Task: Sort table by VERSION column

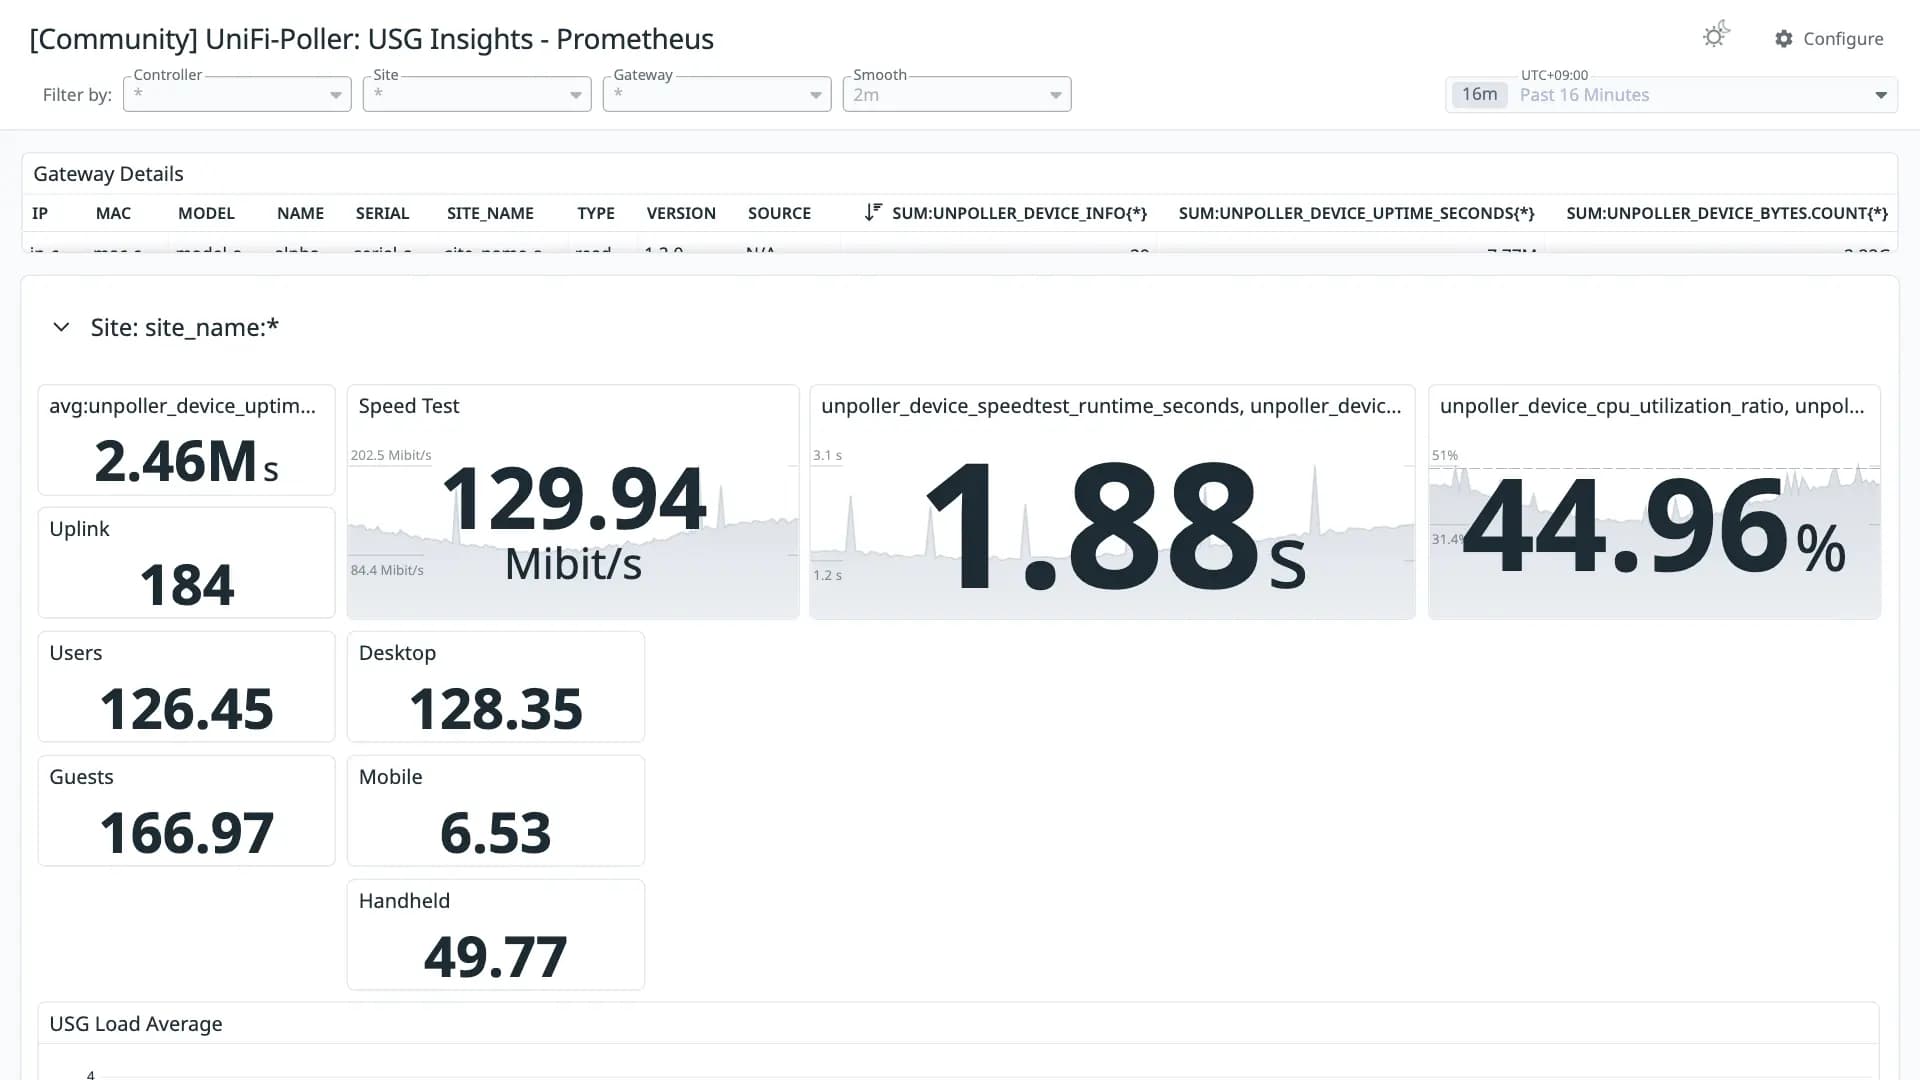Action: coord(681,213)
